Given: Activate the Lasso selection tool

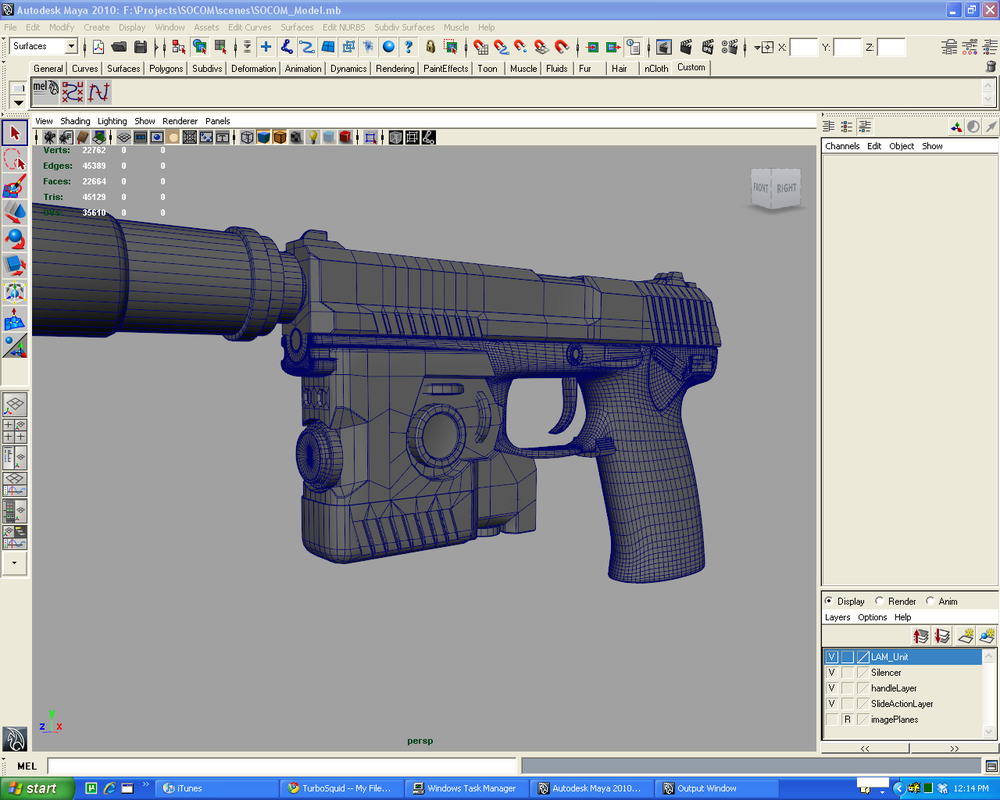Looking at the screenshot, I should 13,156.
